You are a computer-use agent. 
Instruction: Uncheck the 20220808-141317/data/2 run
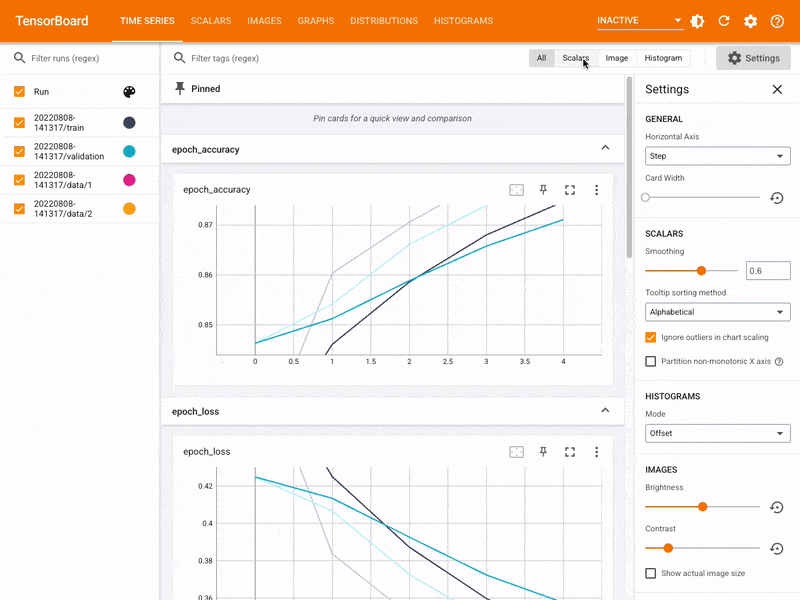click(19, 209)
